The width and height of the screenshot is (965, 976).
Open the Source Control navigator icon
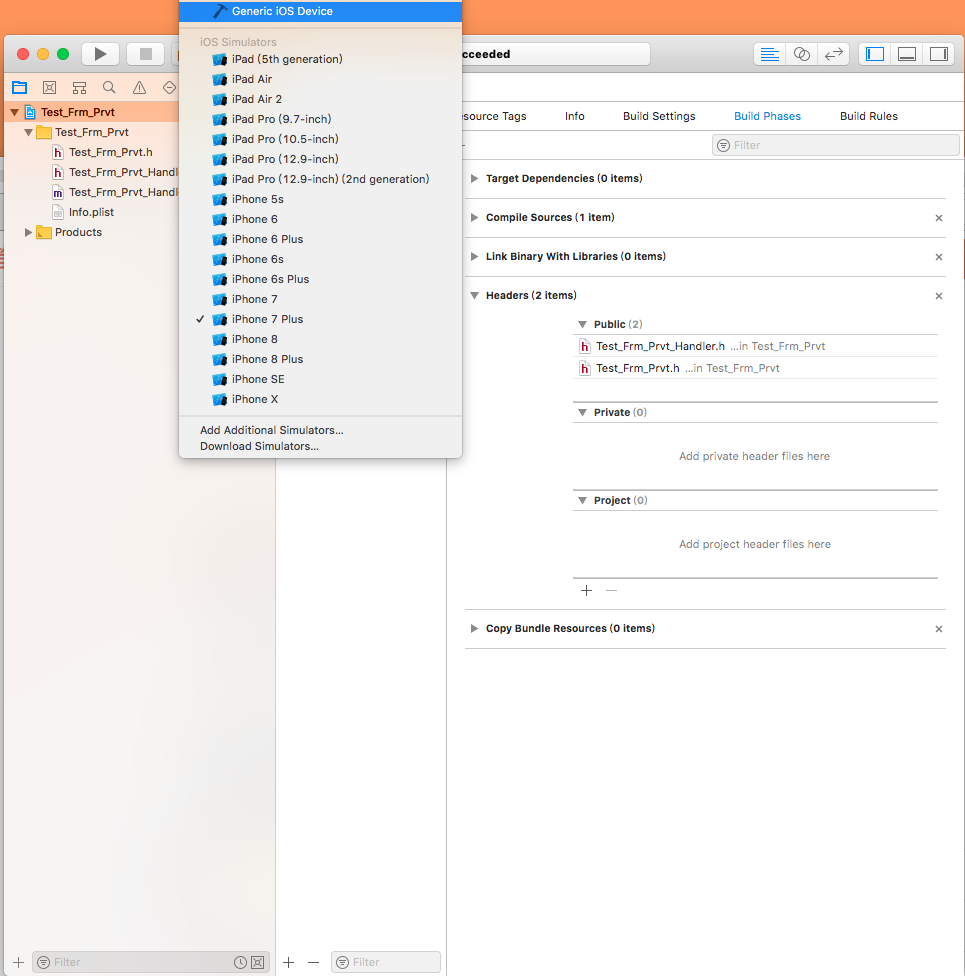[x=49, y=87]
